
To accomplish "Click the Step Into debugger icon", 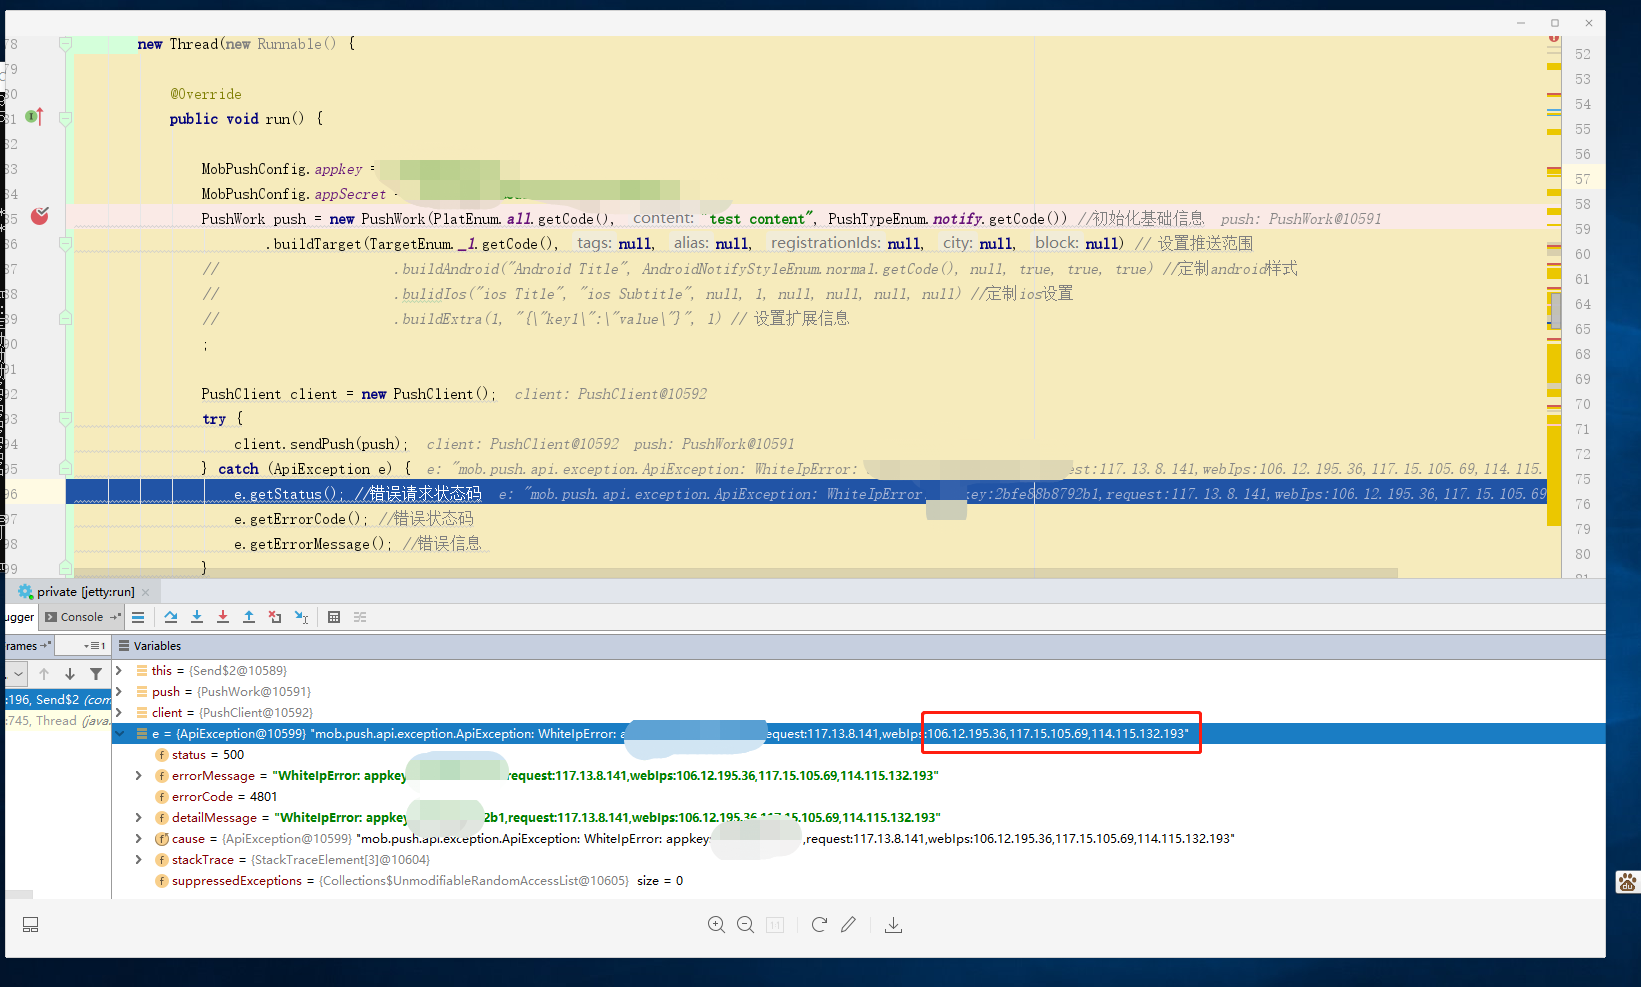I will point(197,617).
